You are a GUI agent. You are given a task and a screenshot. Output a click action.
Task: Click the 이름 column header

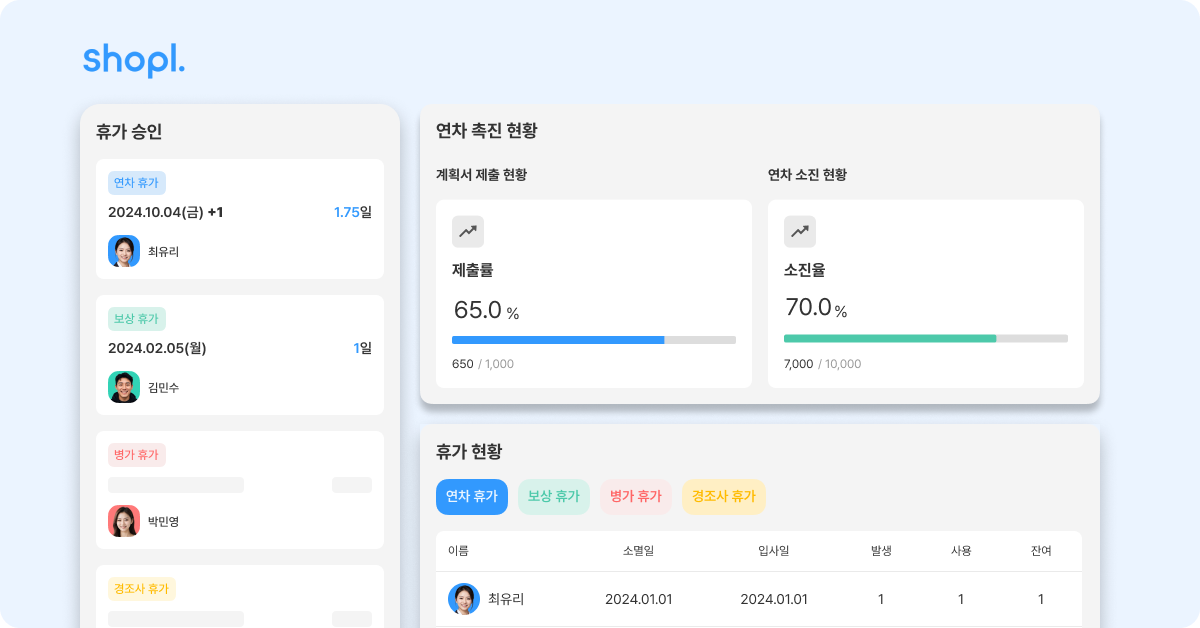[458, 551]
